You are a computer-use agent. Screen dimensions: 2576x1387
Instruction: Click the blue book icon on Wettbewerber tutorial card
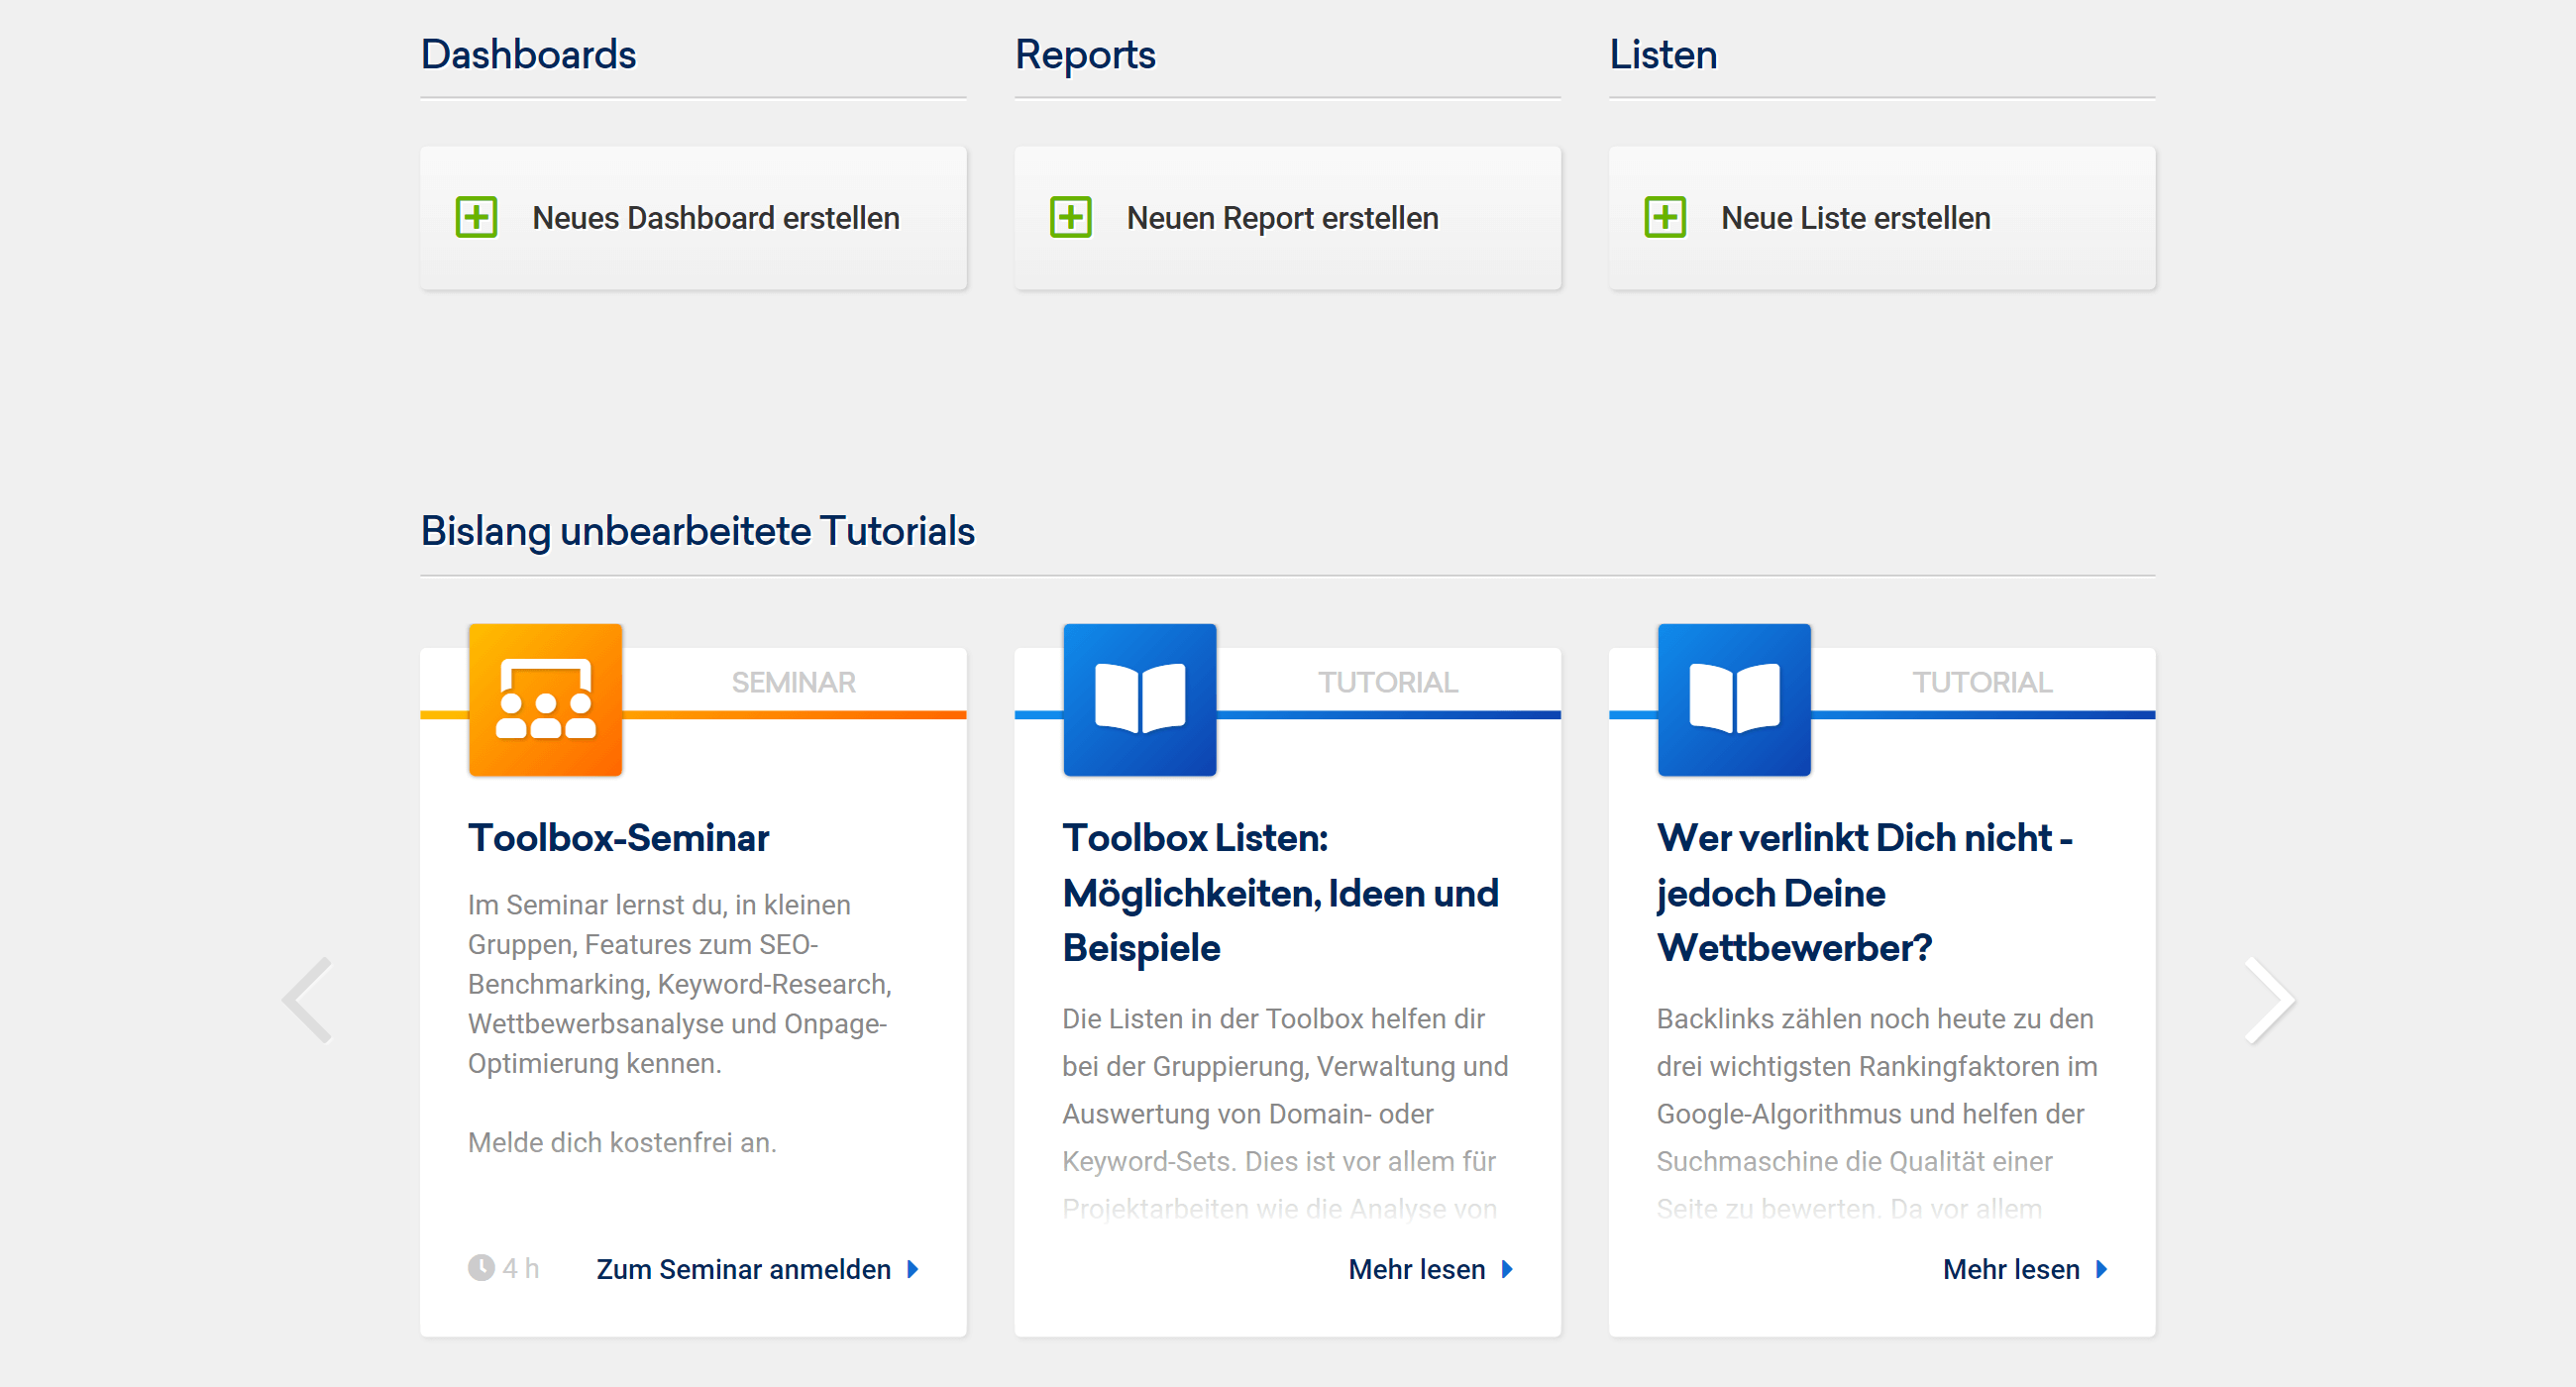[x=1733, y=700]
